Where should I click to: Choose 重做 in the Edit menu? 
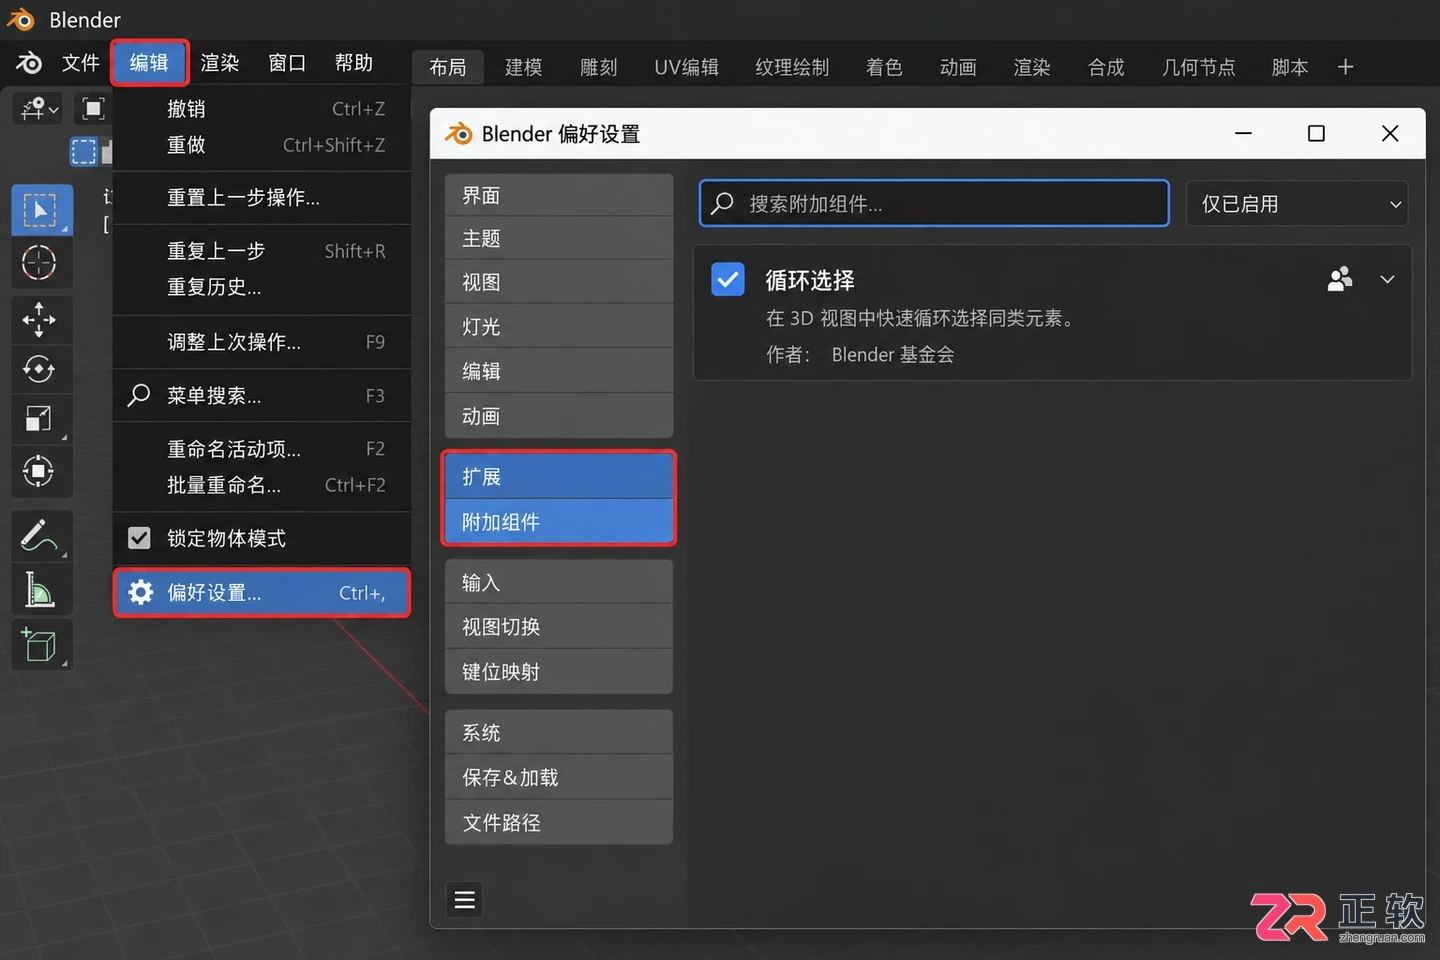262,145
